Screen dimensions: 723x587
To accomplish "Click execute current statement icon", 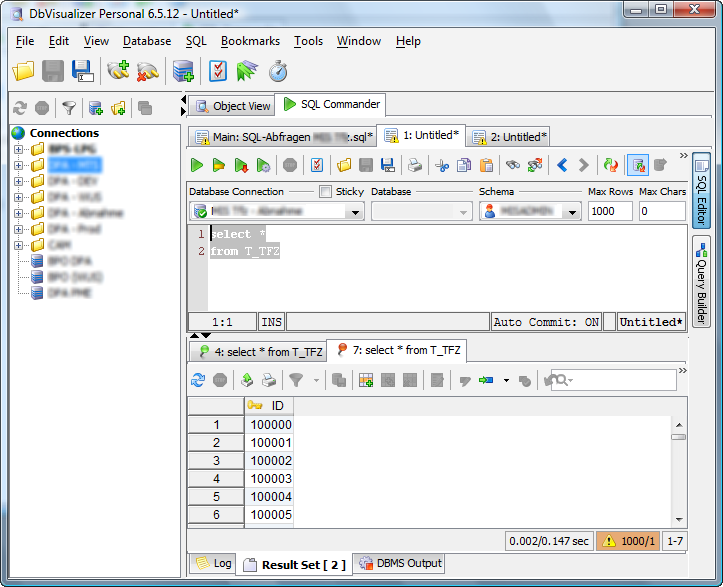I will click(219, 165).
